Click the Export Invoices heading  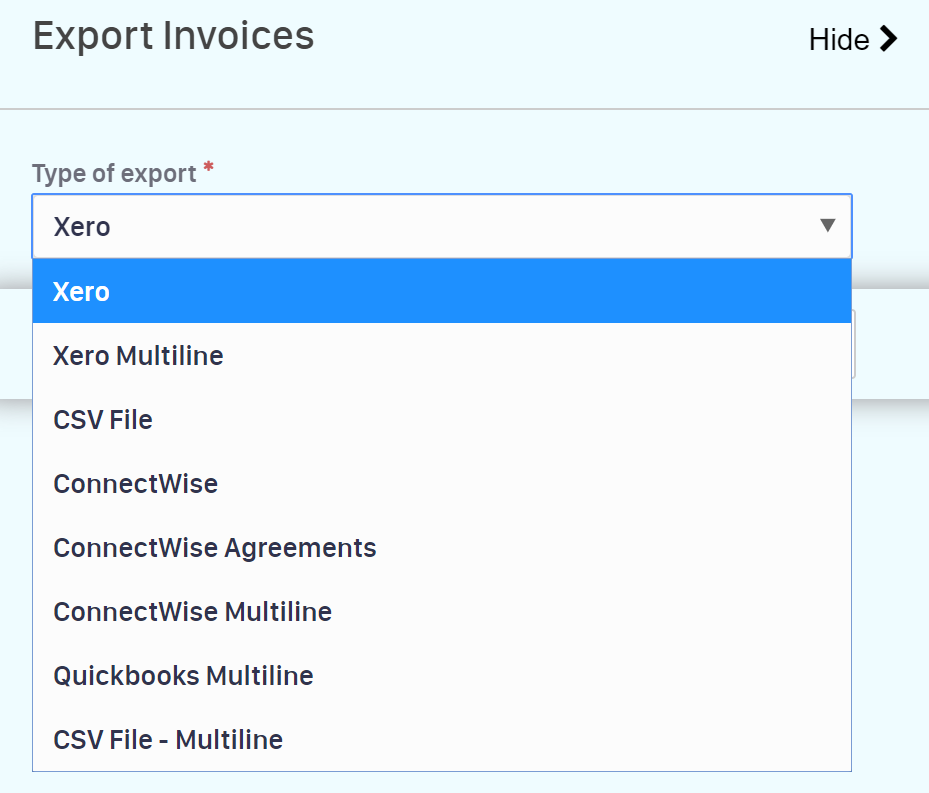tap(173, 36)
